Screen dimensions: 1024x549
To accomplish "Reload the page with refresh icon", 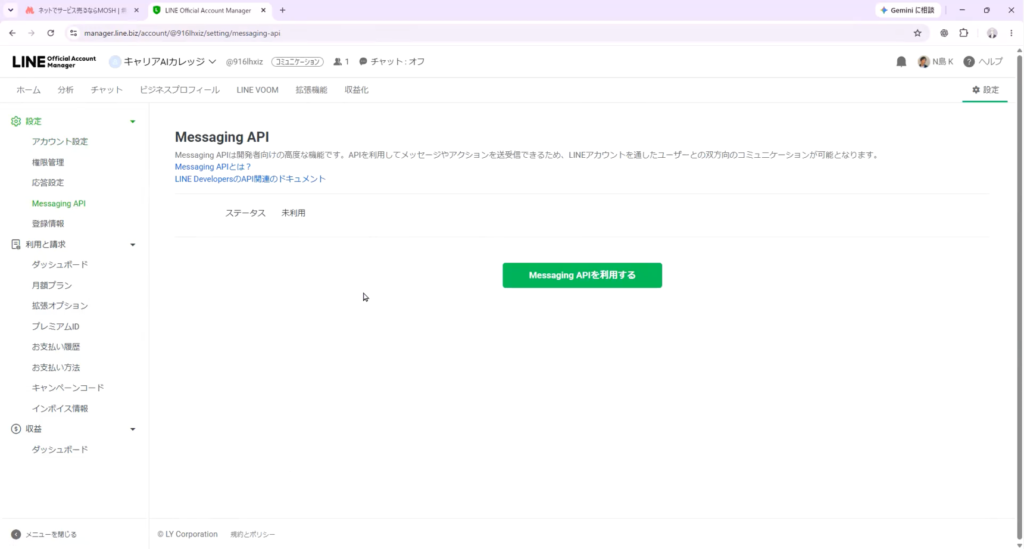I will pos(50,33).
